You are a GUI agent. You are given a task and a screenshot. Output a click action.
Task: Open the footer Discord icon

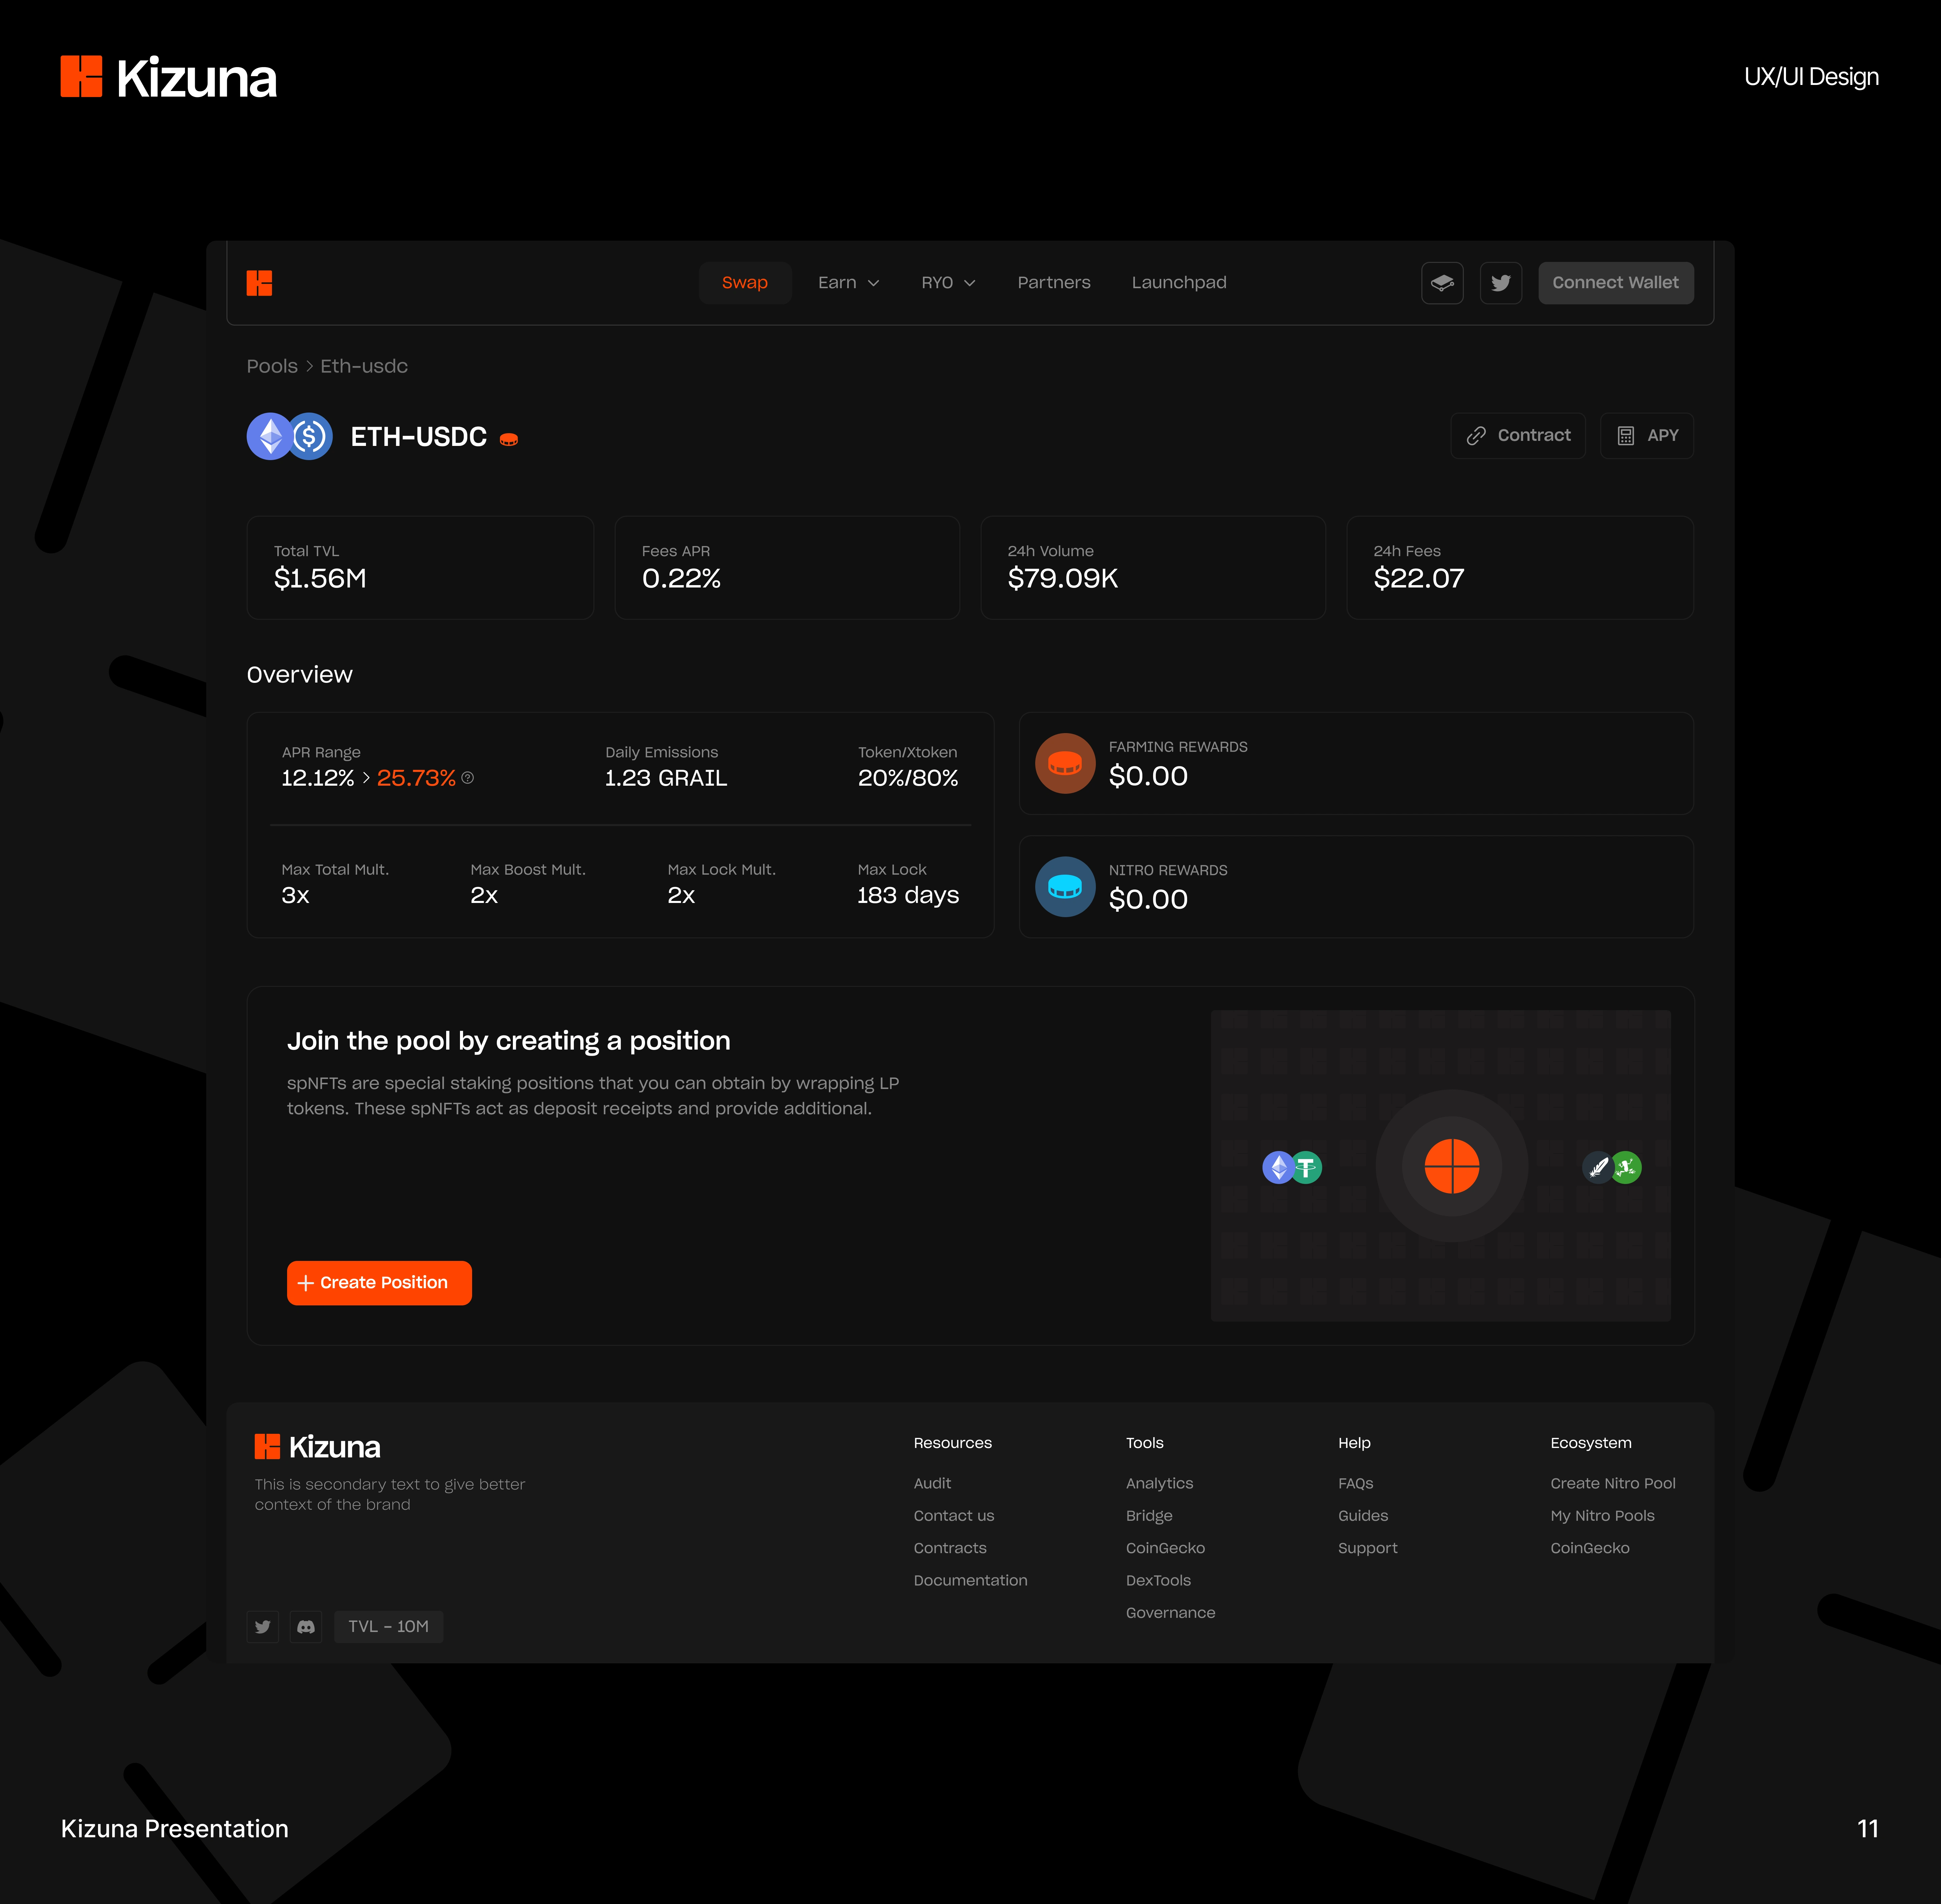tap(306, 1627)
